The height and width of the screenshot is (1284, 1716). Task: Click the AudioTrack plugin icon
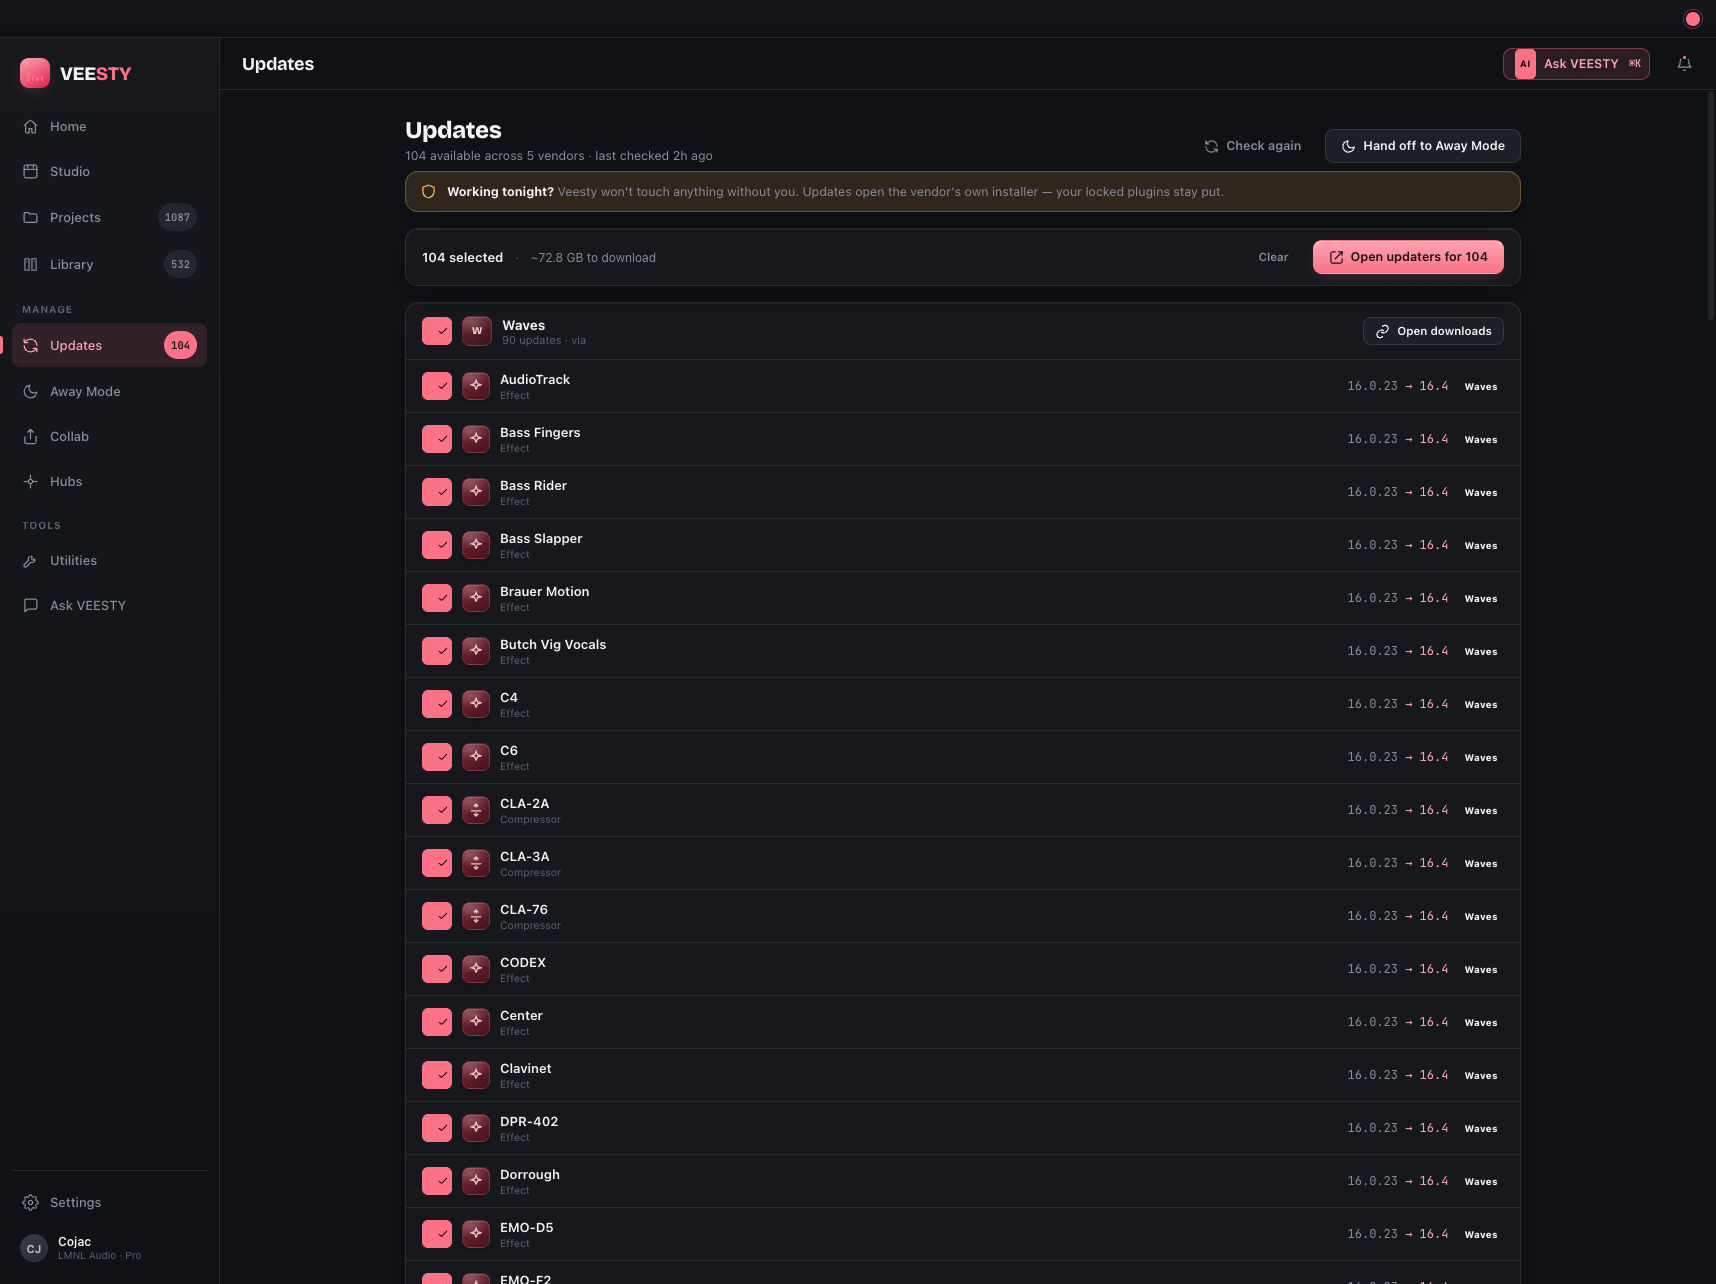coord(476,386)
